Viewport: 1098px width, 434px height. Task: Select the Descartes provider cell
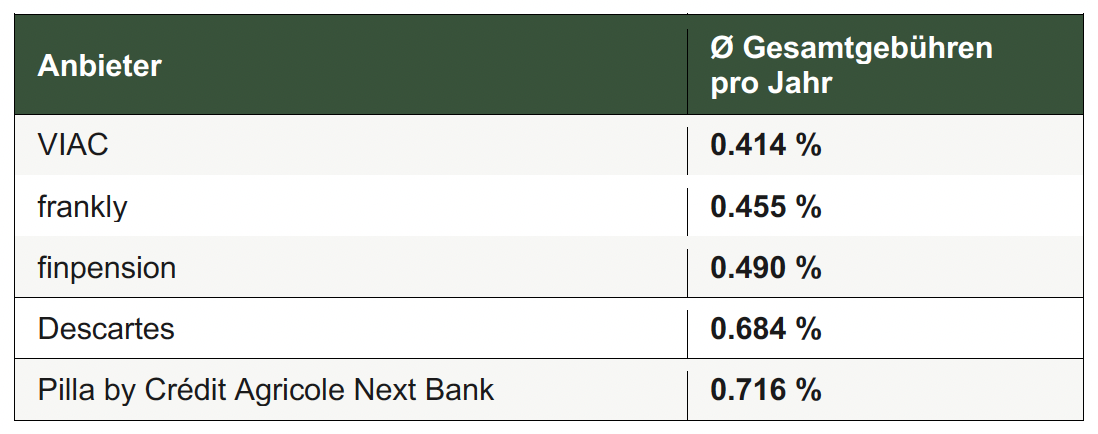[351, 328]
